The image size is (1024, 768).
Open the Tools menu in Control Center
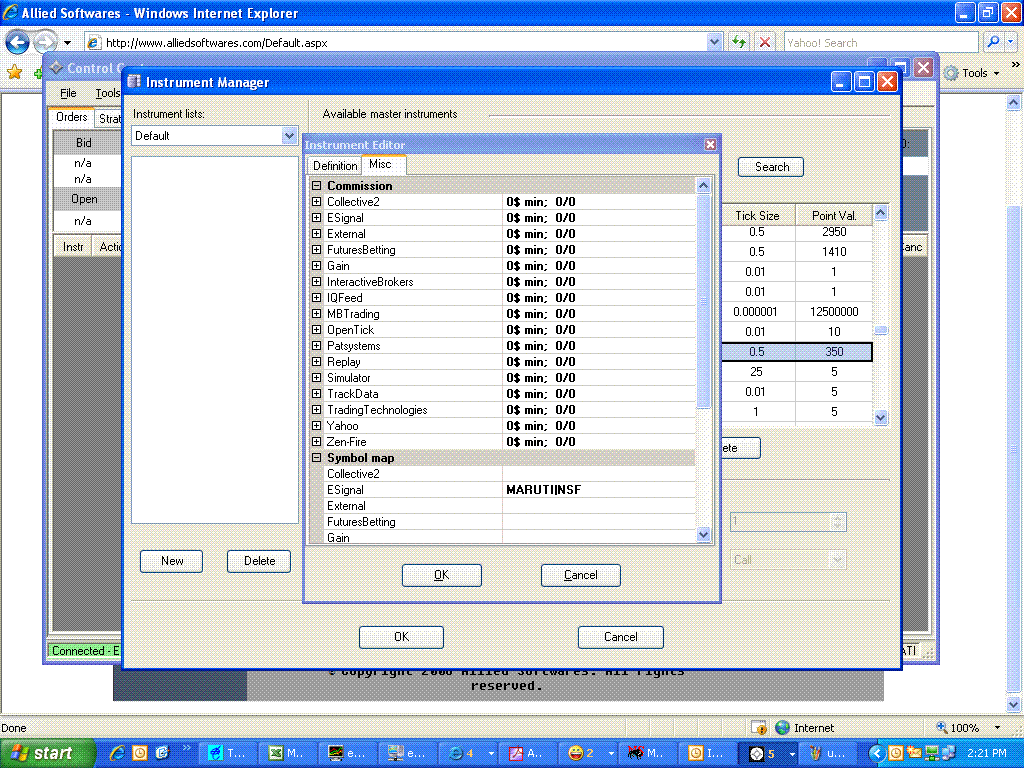coord(108,93)
